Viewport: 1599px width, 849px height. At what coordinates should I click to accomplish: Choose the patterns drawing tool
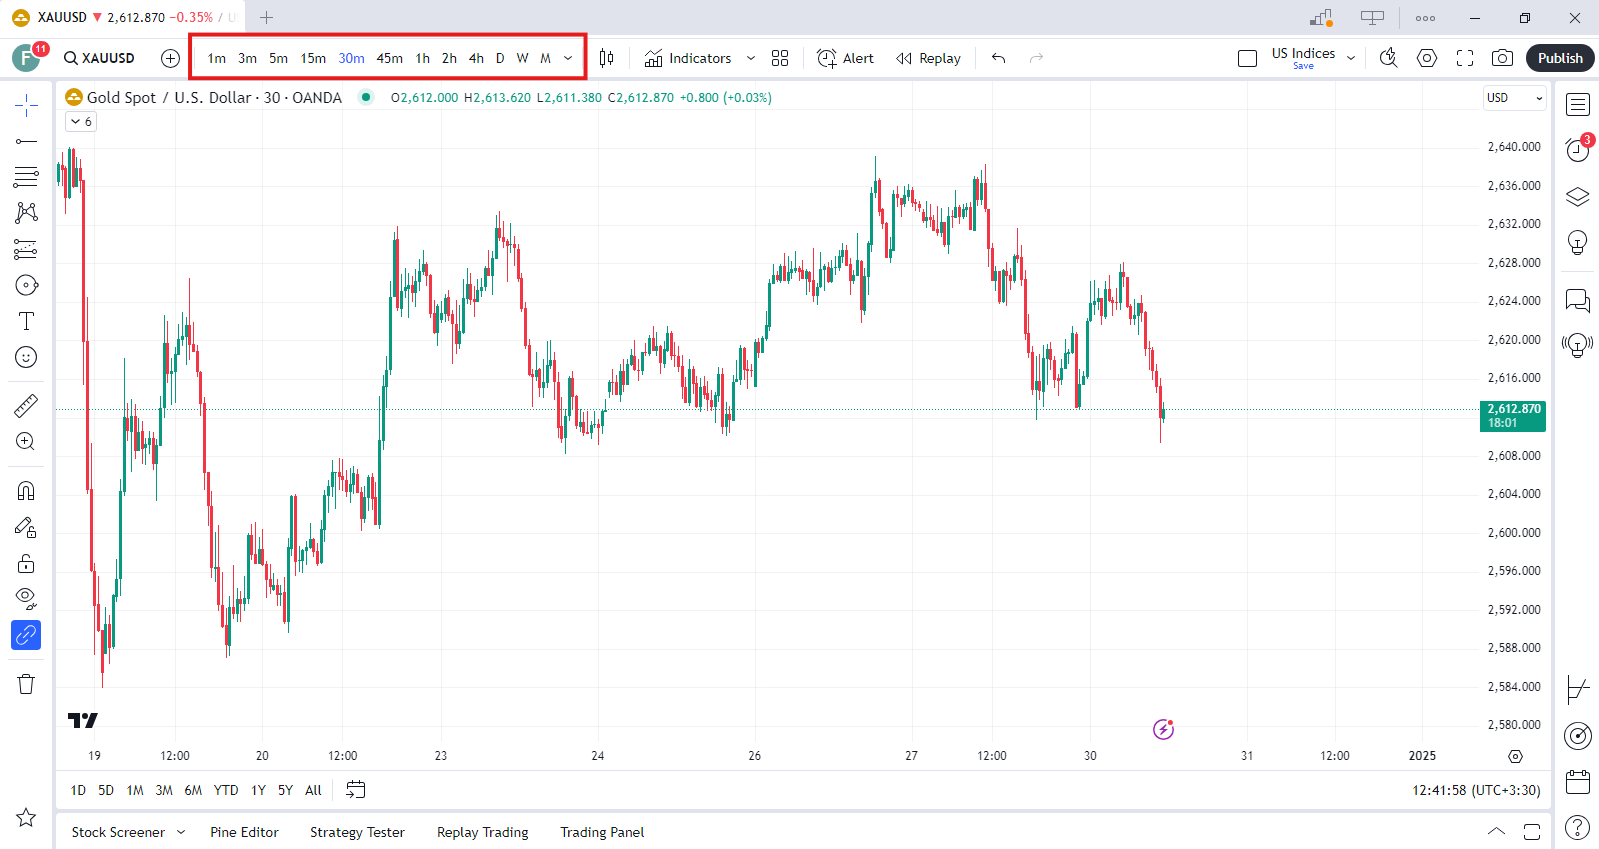click(x=26, y=213)
